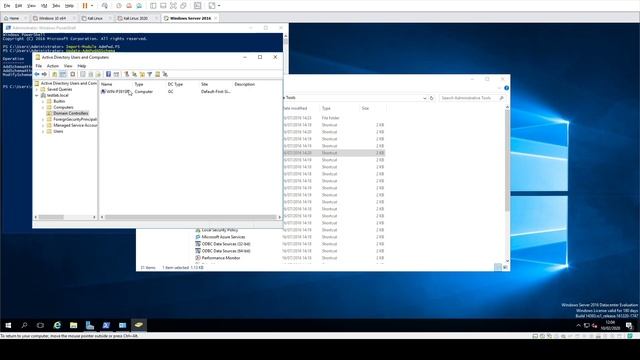Expand the ForeignSecurityPrincipals arrow
Image resolution: width=640 pixels, height=360 pixels.
(43, 120)
